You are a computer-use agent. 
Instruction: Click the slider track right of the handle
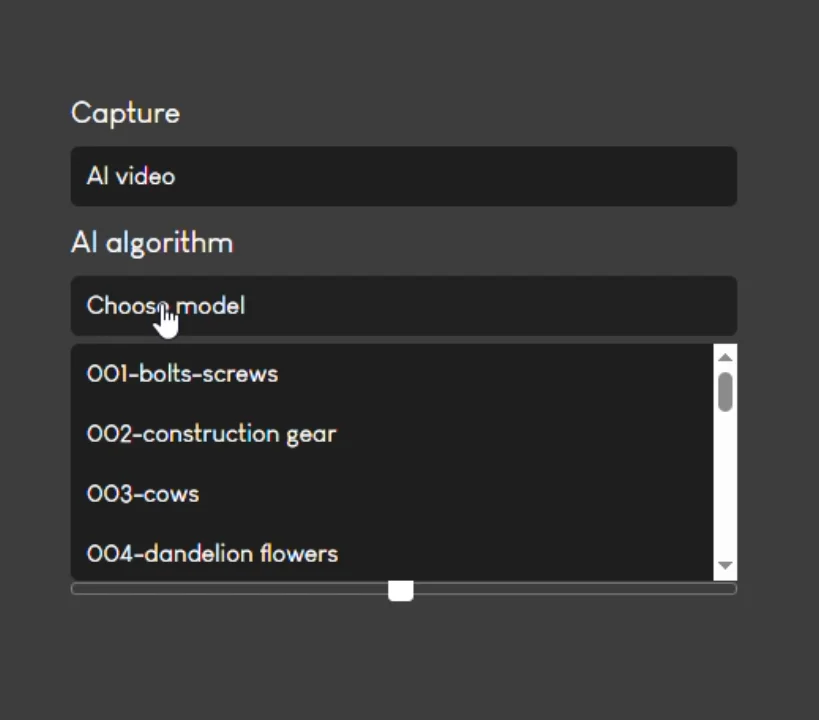tap(570, 589)
